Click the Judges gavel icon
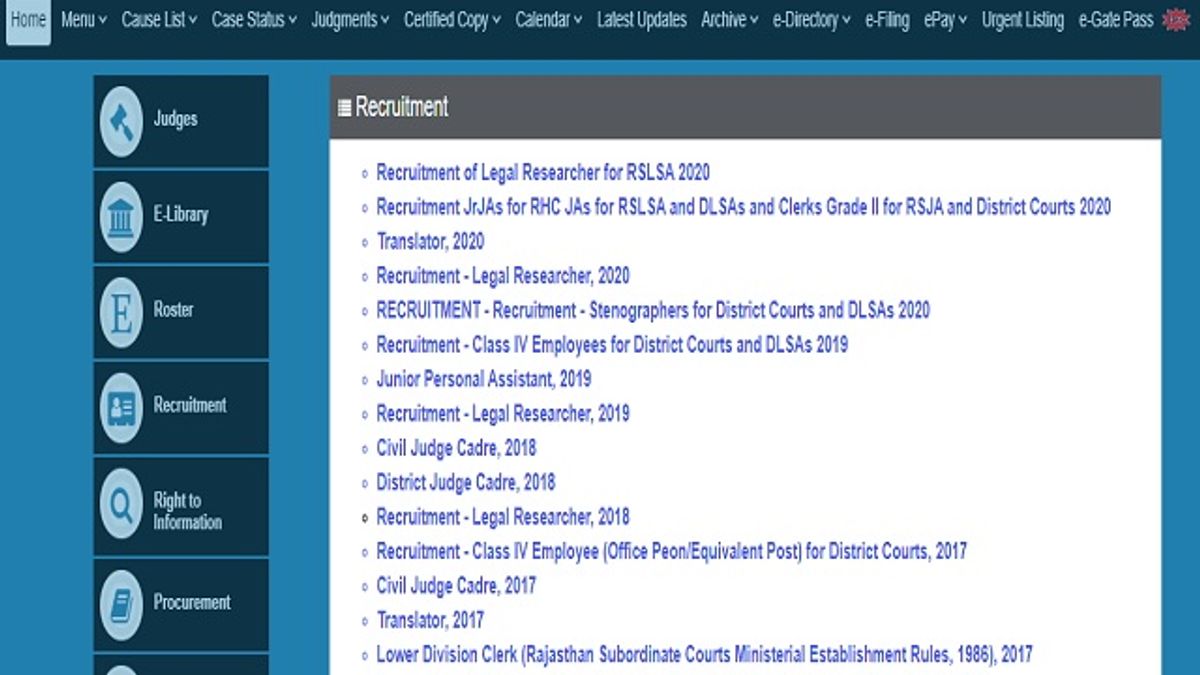Image resolution: width=1200 pixels, height=675 pixels. pyautogui.click(x=121, y=122)
